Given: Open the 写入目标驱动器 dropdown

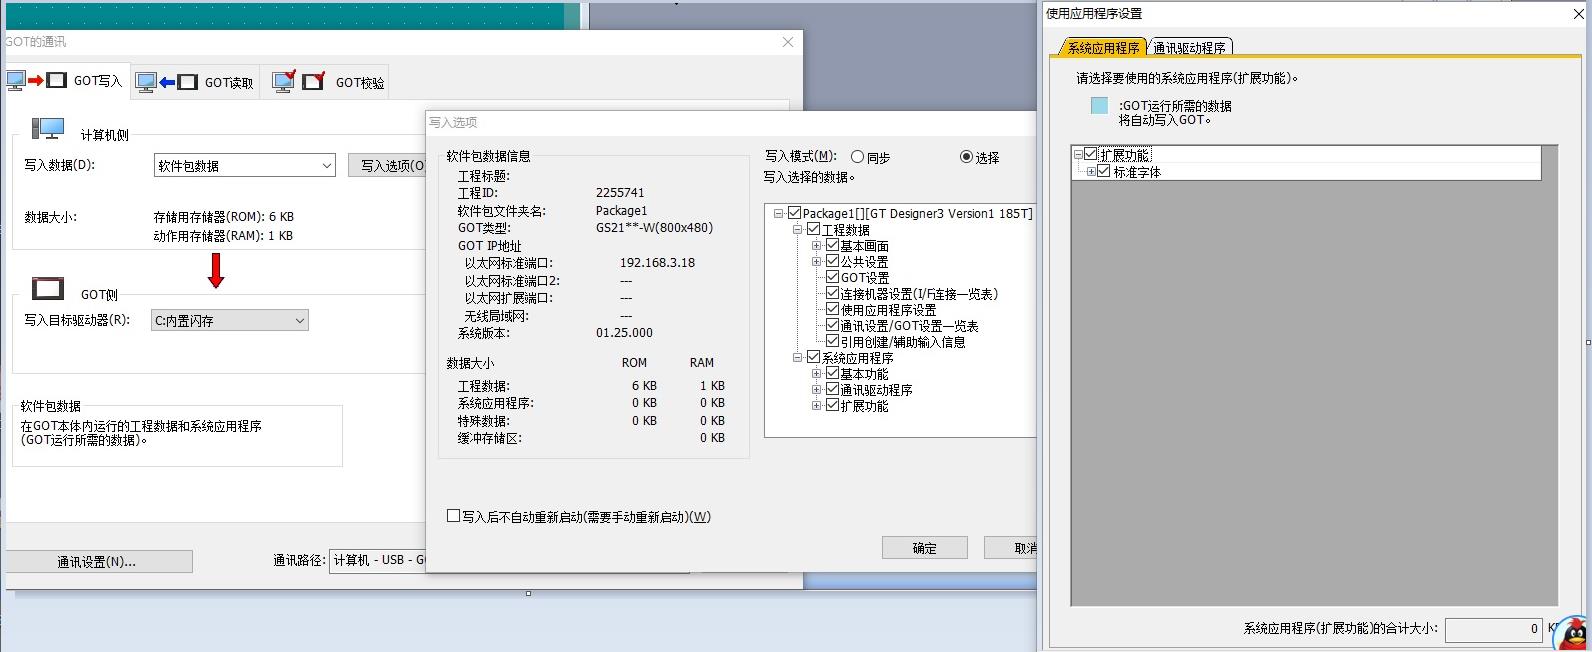Looking at the screenshot, I should [299, 321].
